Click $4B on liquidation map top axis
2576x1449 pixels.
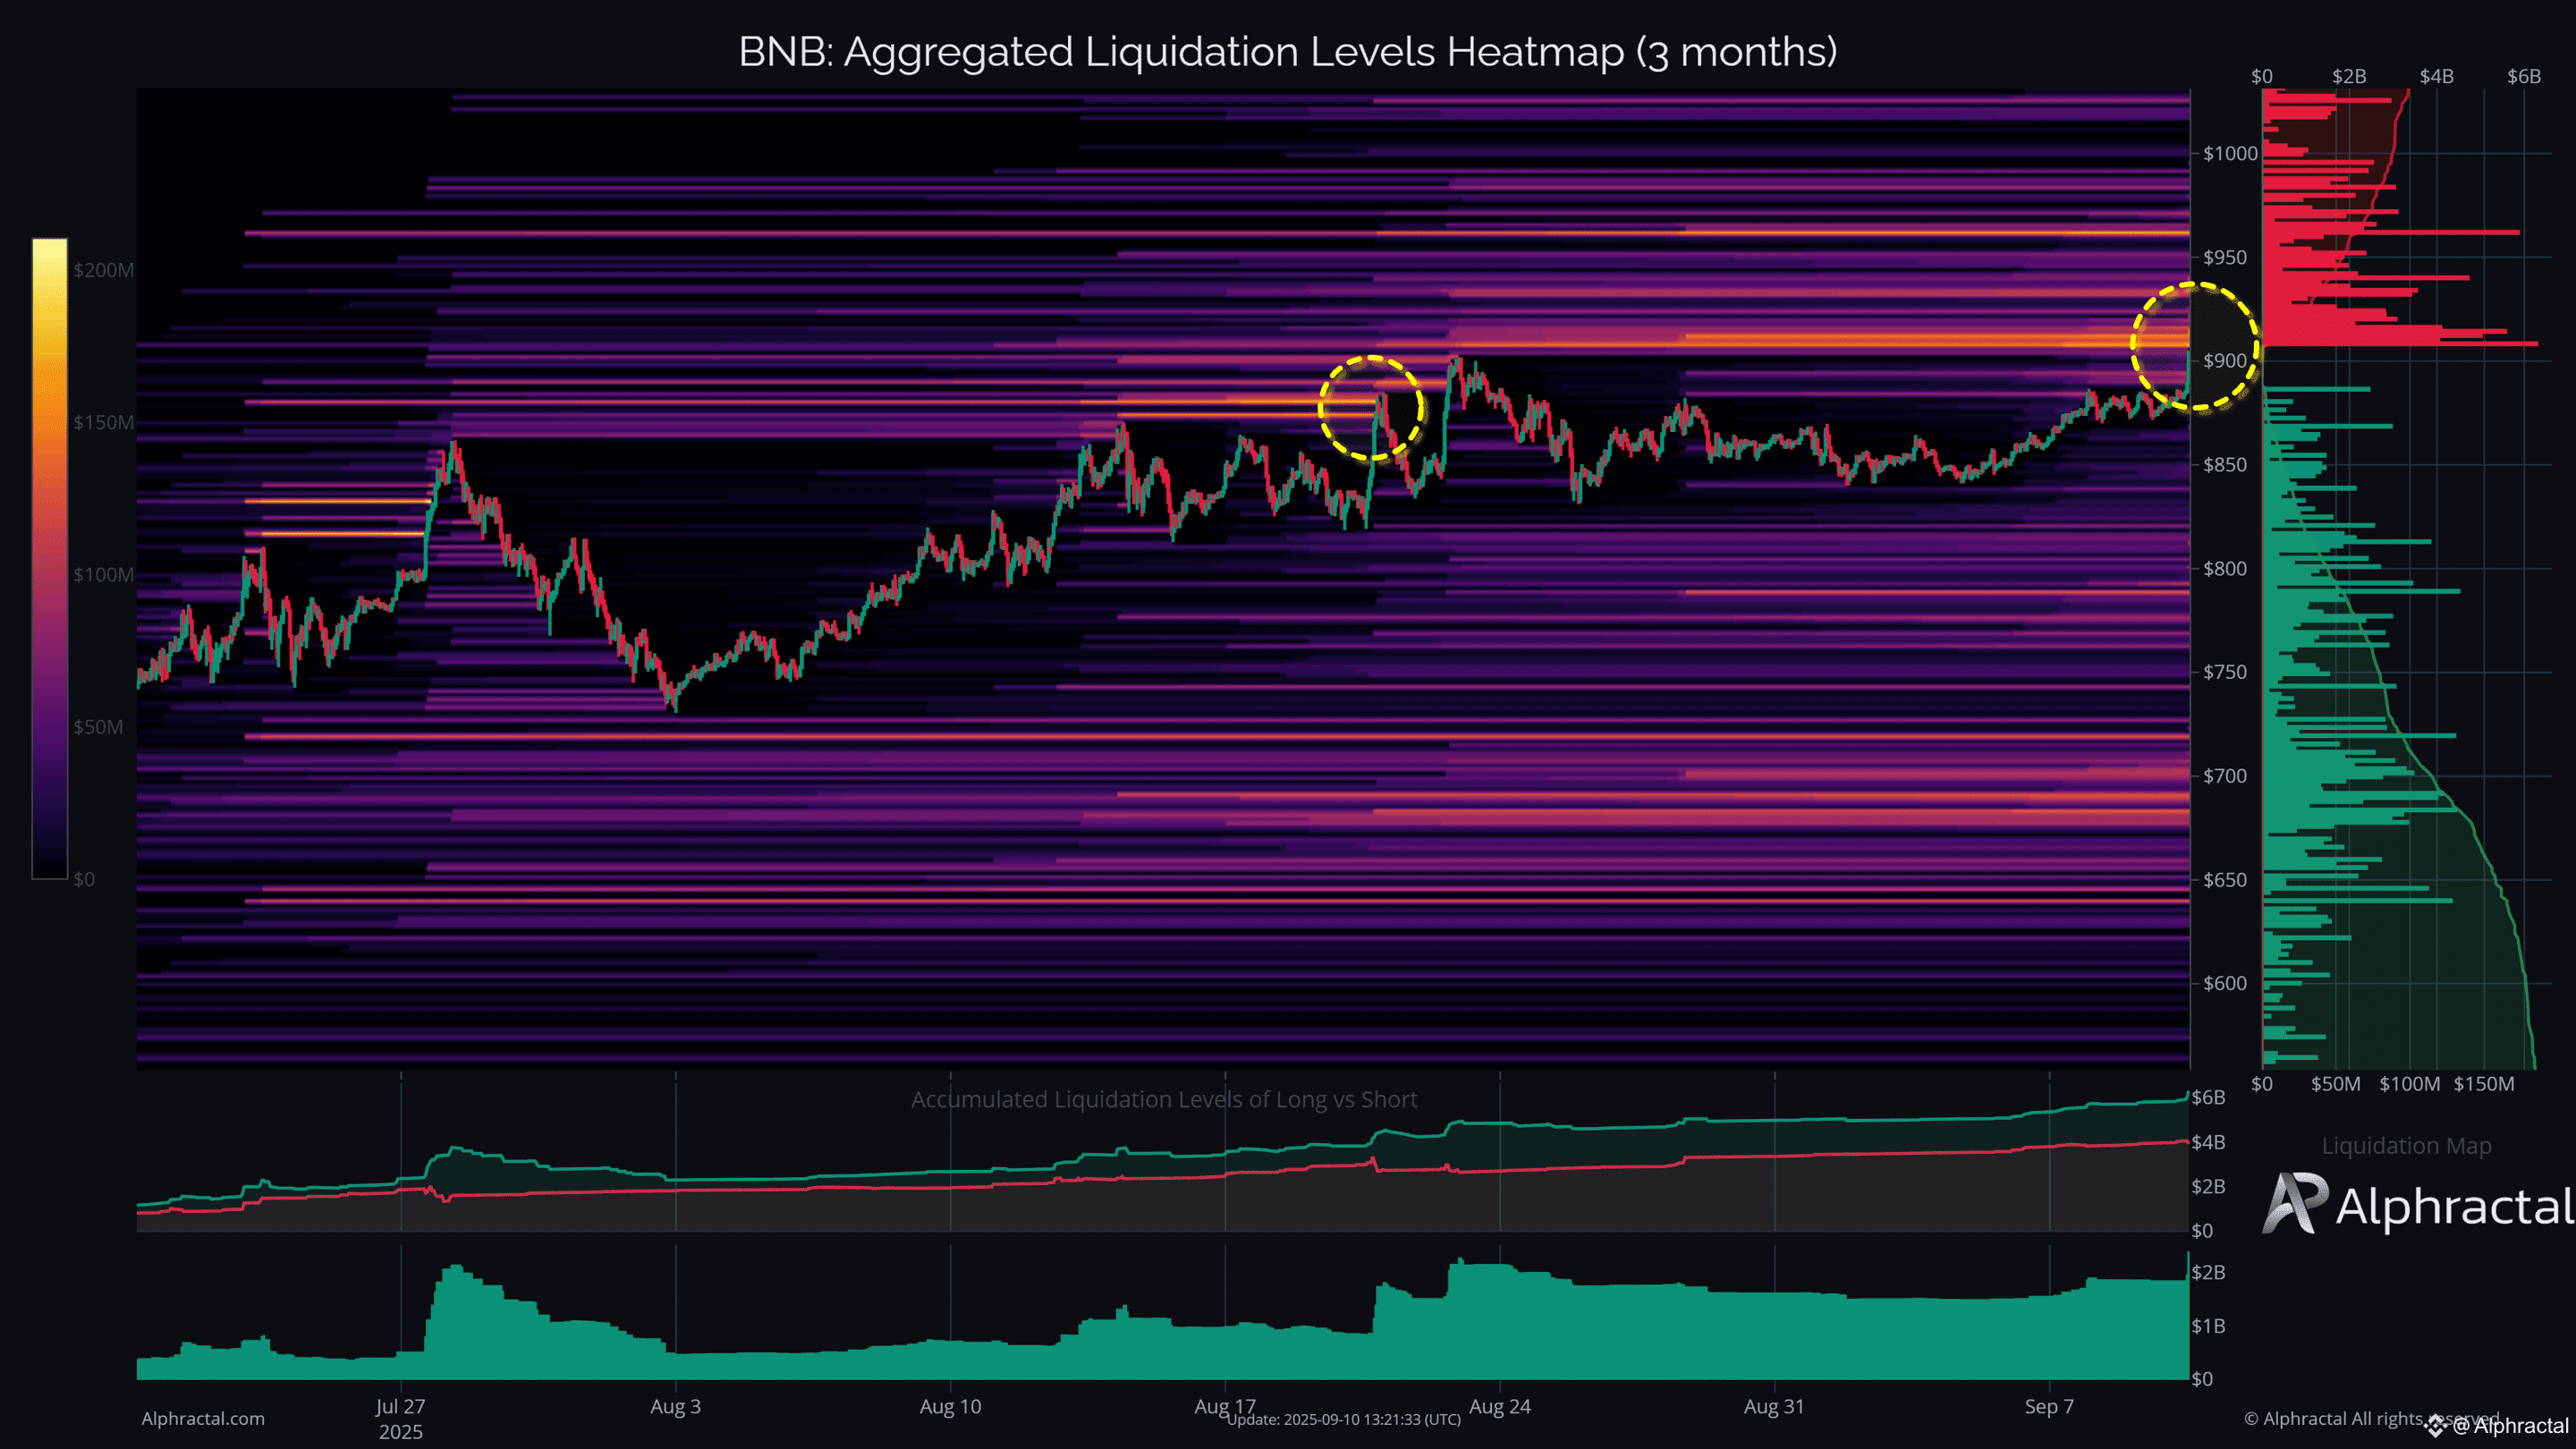tap(2437, 76)
